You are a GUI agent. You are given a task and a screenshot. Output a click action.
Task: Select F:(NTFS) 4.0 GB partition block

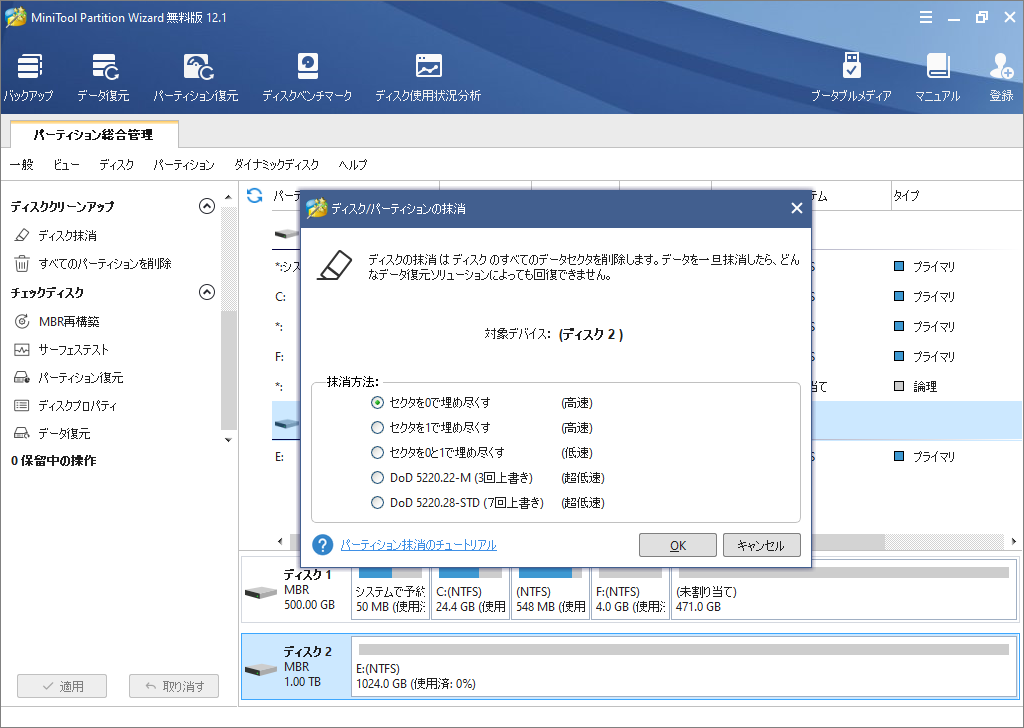tap(630, 592)
